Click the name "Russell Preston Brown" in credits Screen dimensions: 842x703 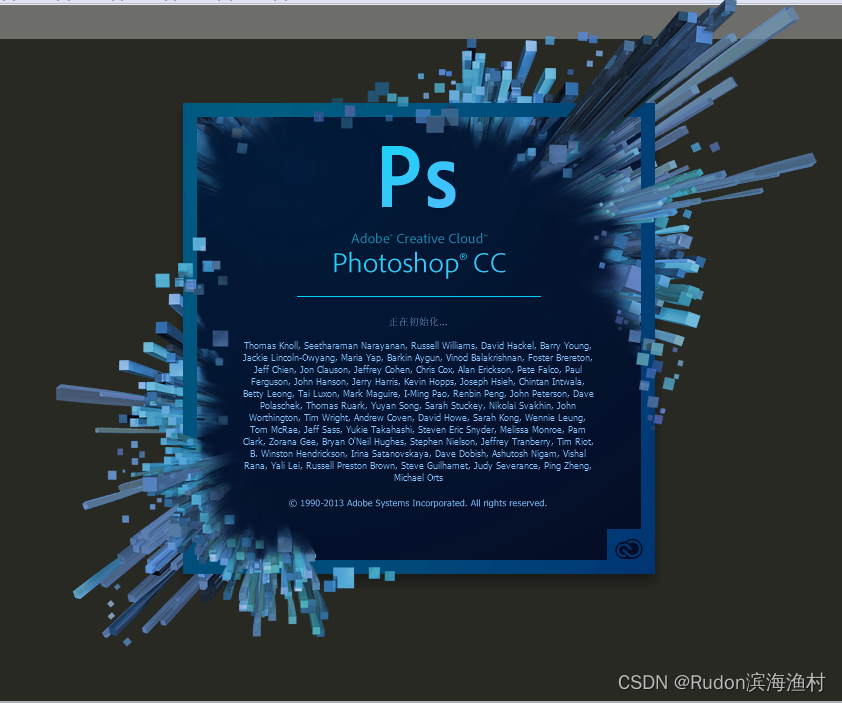(x=351, y=466)
